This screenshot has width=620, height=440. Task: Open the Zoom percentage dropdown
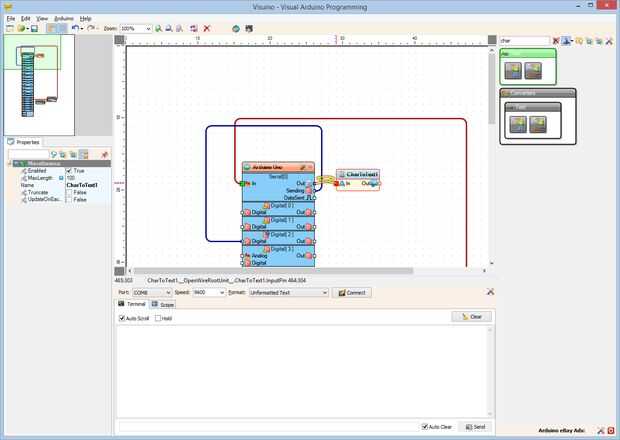point(148,28)
